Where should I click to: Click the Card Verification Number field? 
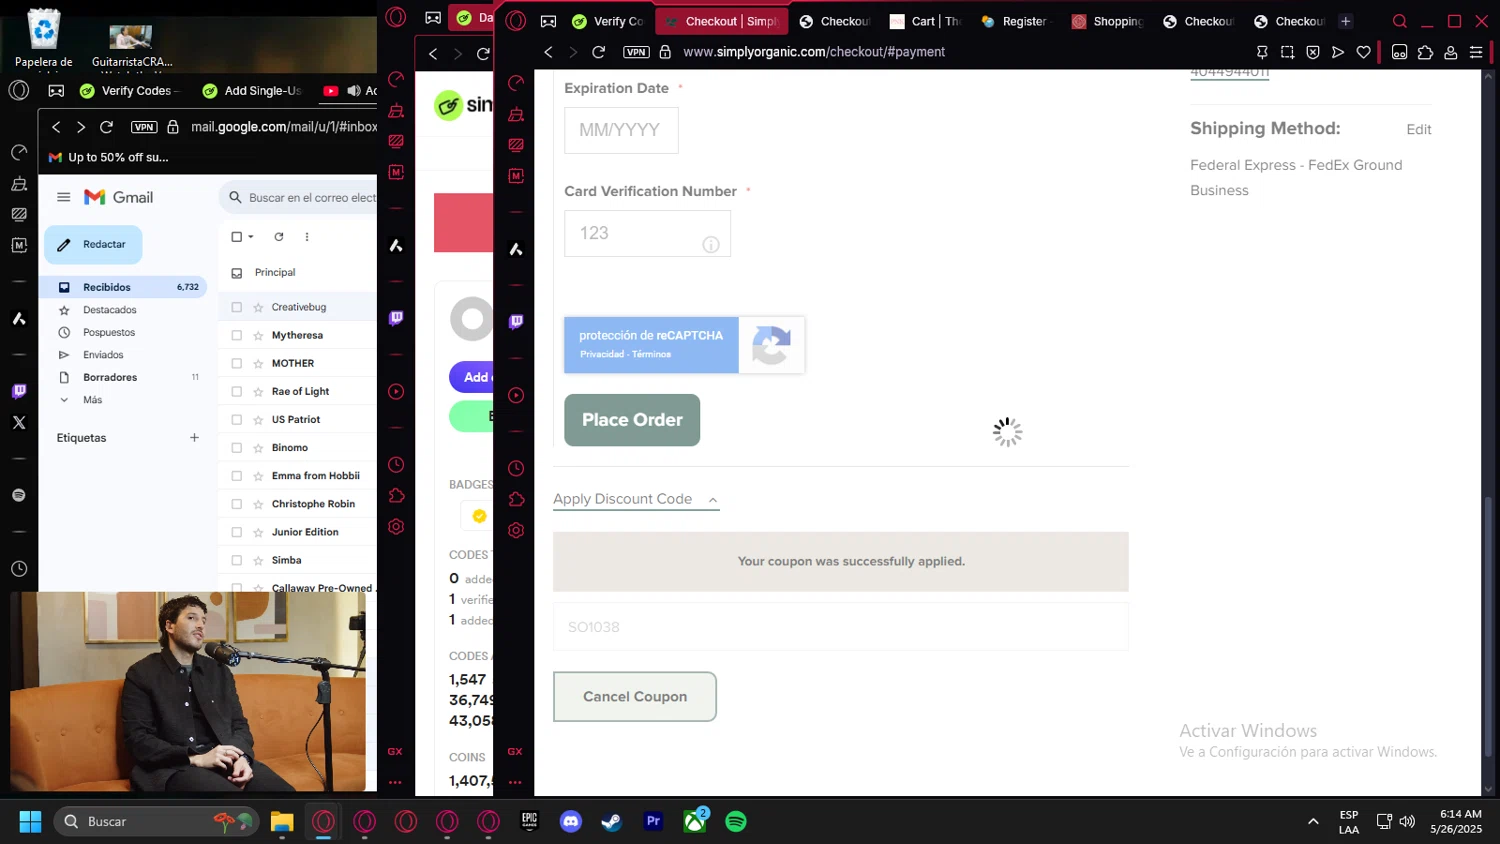[x=647, y=233]
